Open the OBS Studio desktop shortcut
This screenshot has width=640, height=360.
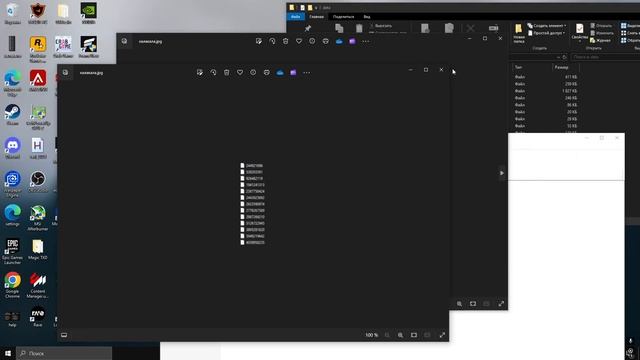(x=38, y=182)
